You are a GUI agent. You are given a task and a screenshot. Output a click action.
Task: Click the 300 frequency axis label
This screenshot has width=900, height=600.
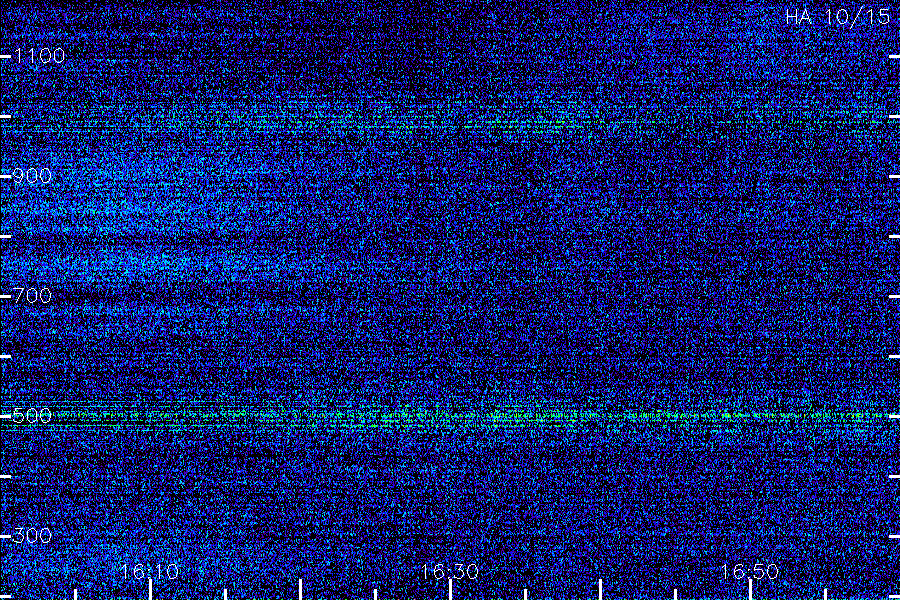pos(32,536)
